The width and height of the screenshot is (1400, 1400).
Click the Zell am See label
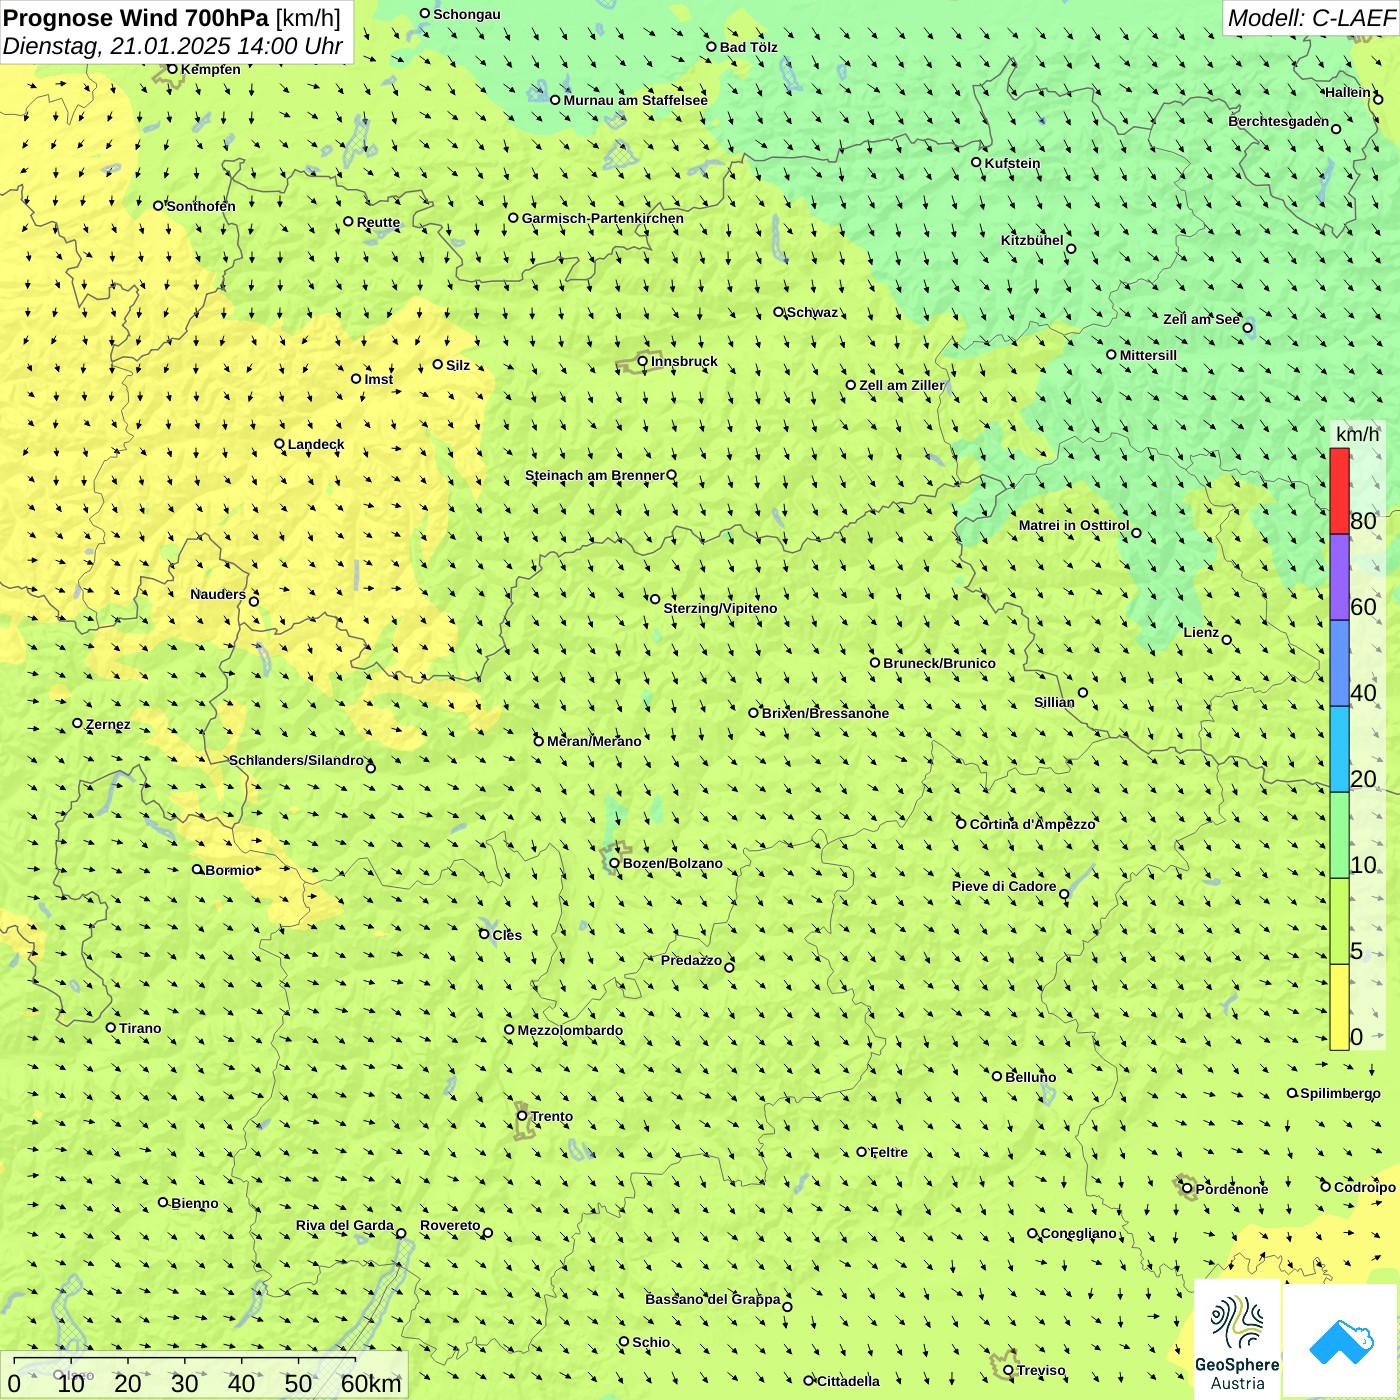pyautogui.click(x=1201, y=319)
